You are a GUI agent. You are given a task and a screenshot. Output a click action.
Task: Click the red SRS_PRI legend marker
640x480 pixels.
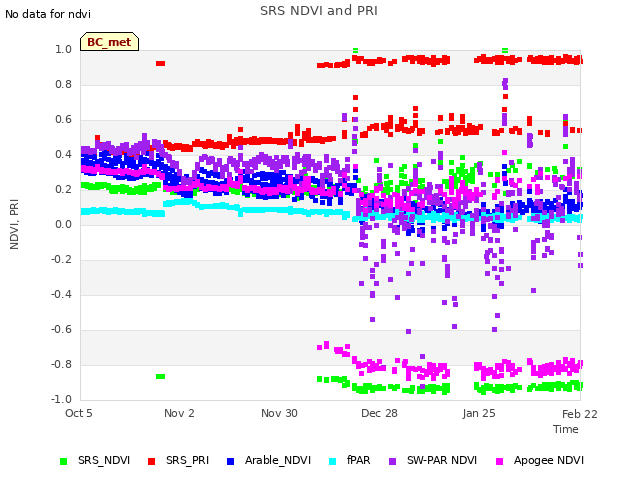pos(151,461)
